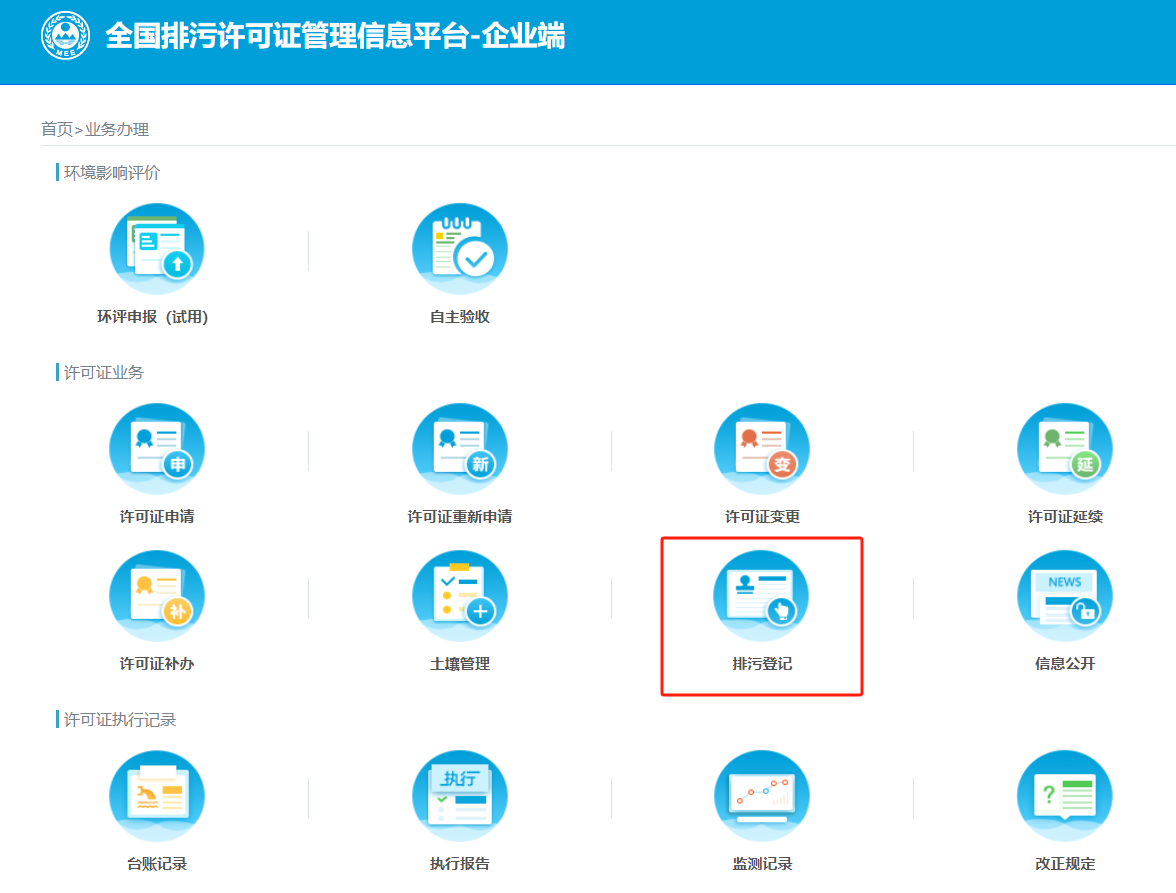Select the 许可证执行记录 section heading
Viewport: 1176px width, 893px height.
click(x=120, y=719)
